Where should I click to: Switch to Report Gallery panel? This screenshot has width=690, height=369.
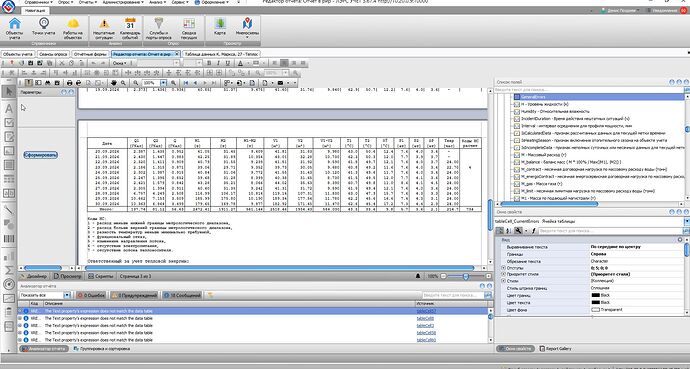pyautogui.click(x=555, y=349)
